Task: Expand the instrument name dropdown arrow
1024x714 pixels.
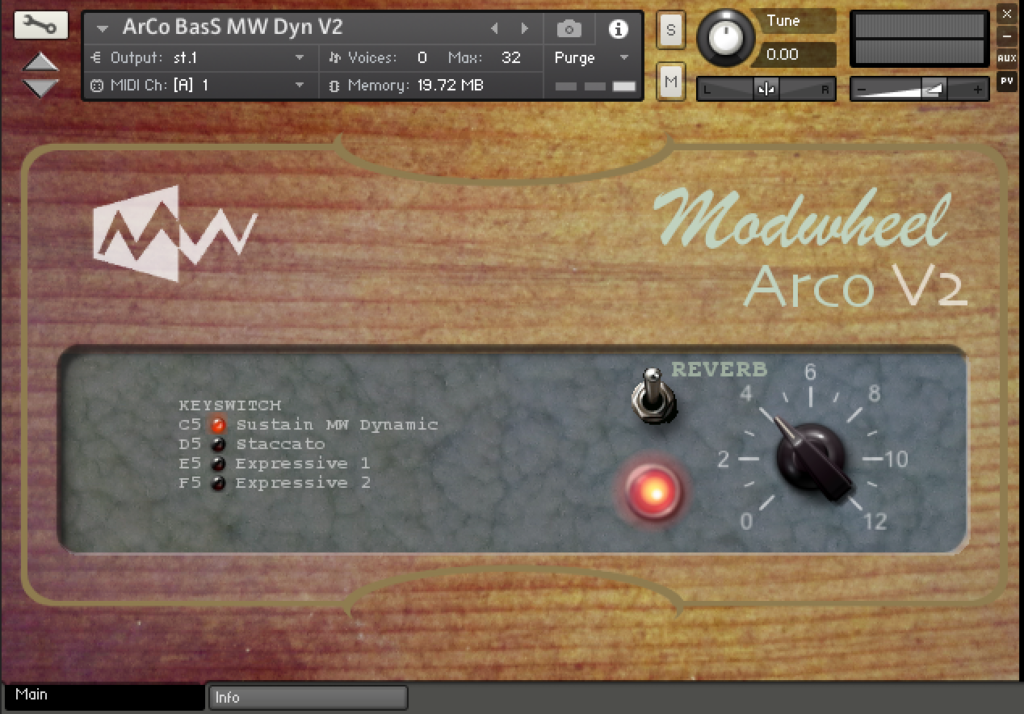Action: 102,28
